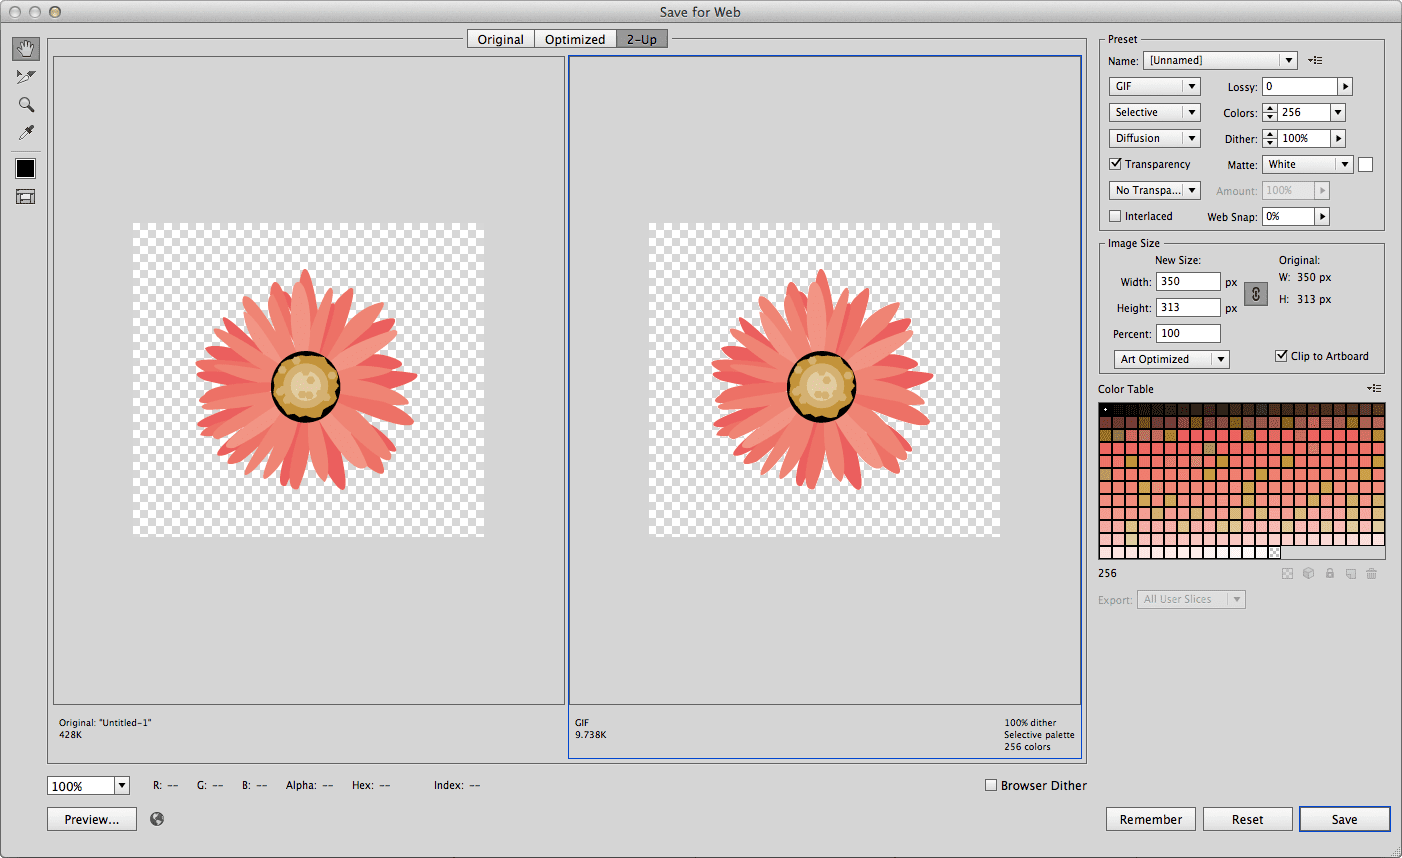Screen dimensions: 1402x858
Task: Click the Save button
Action: (1345, 818)
